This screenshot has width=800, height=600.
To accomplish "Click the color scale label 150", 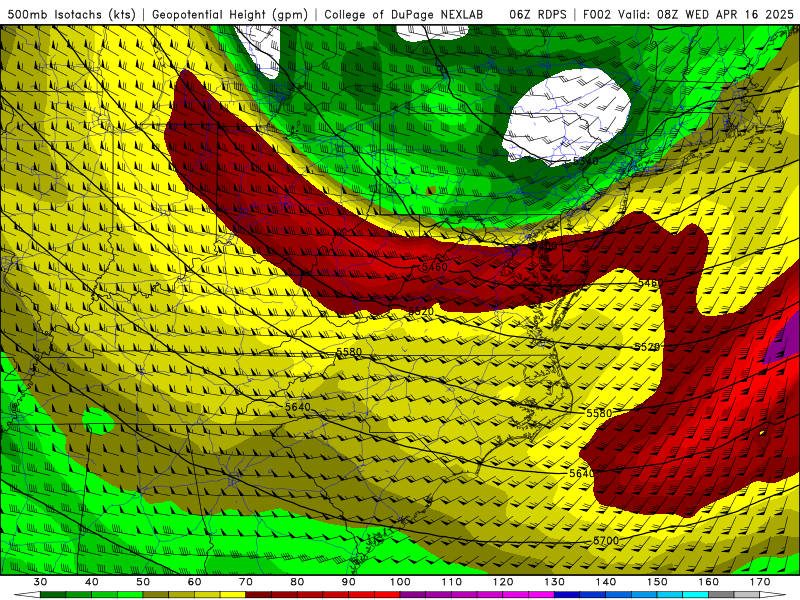I will tap(657, 582).
